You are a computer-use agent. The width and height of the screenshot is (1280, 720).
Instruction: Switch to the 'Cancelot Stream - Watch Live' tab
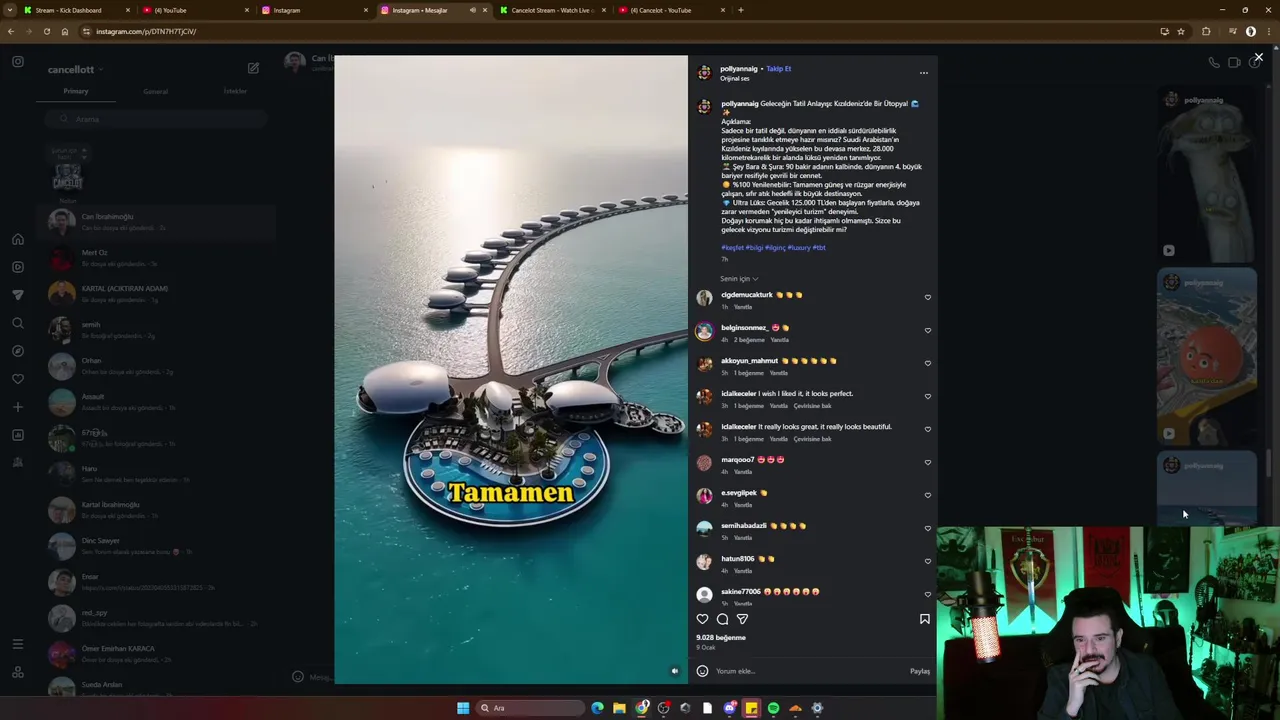(552, 10)
